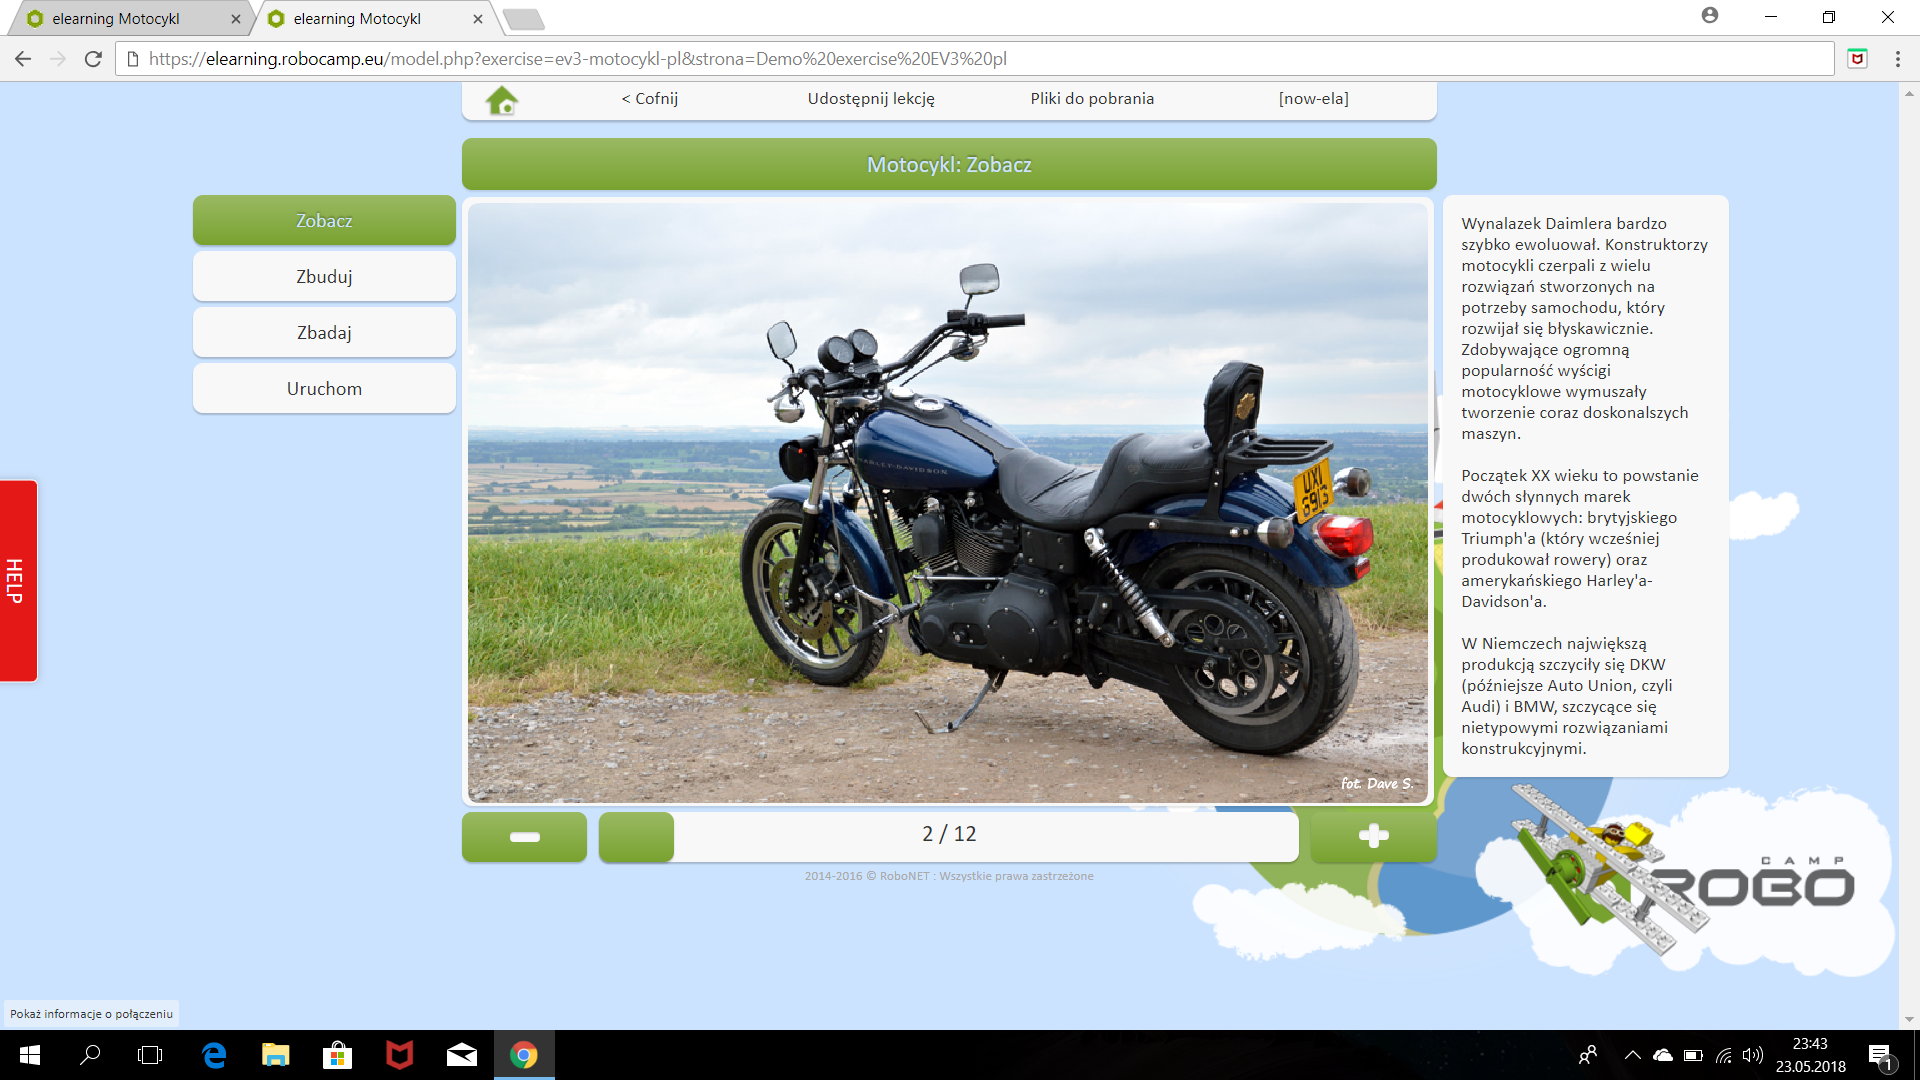Screen dimensions: 1920x1080
Task: Open the red HELP side tab
Action: pos(18,581)
